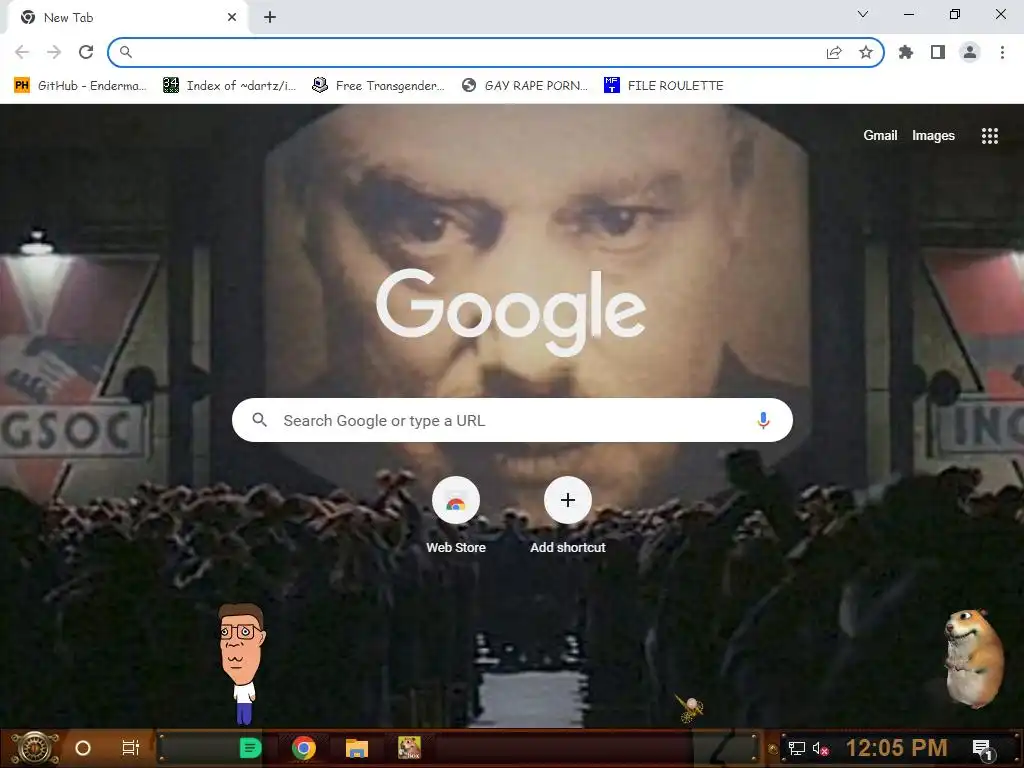This screenshot has height=768, width=1024.
Task: Open the Extensions puzzle icon
Action: (906, 52)
